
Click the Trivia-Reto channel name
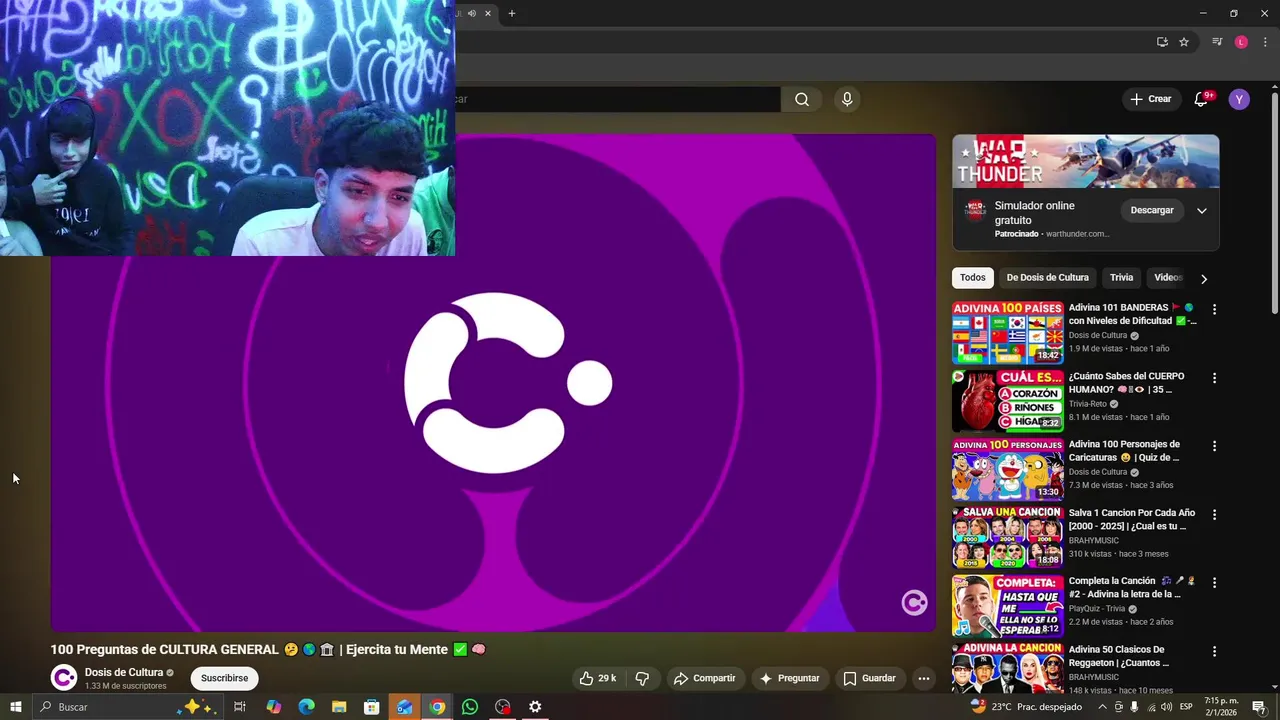1087,404
